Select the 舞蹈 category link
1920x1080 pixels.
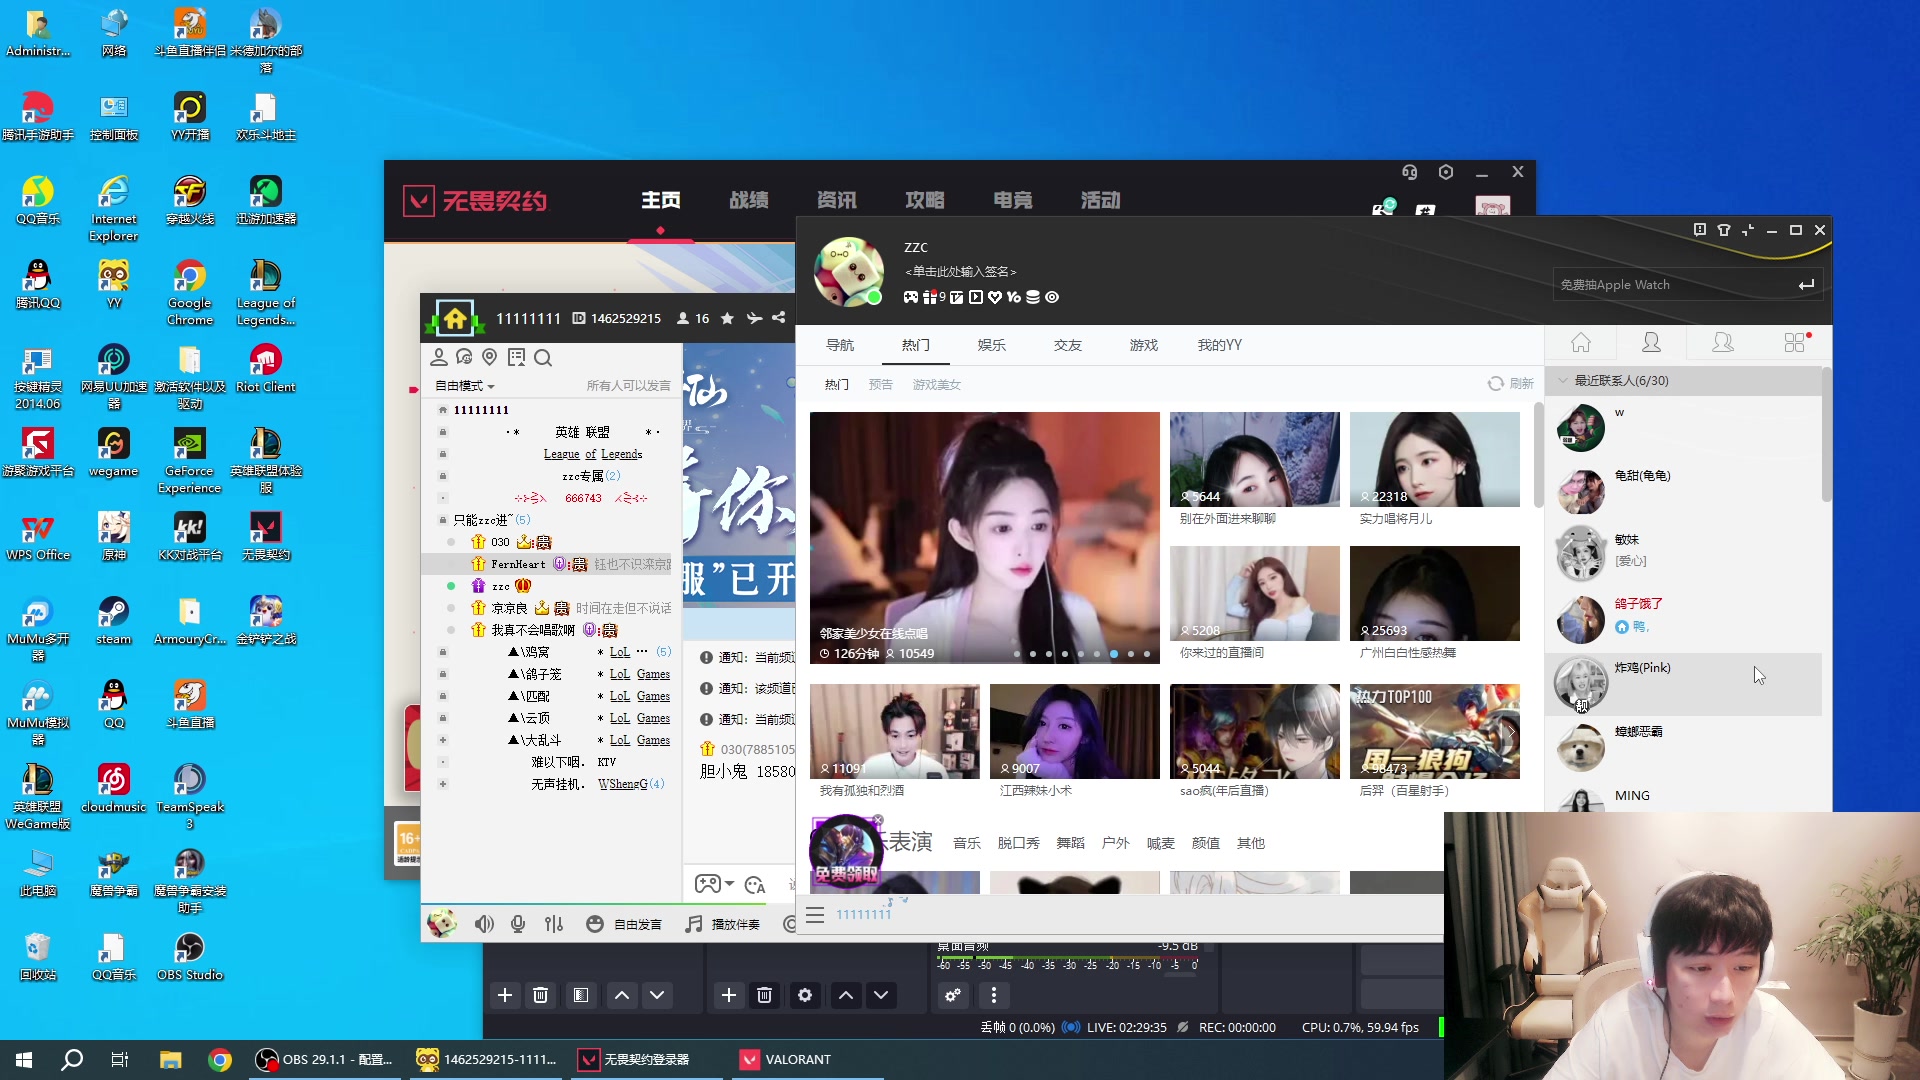click(1070, 843)
